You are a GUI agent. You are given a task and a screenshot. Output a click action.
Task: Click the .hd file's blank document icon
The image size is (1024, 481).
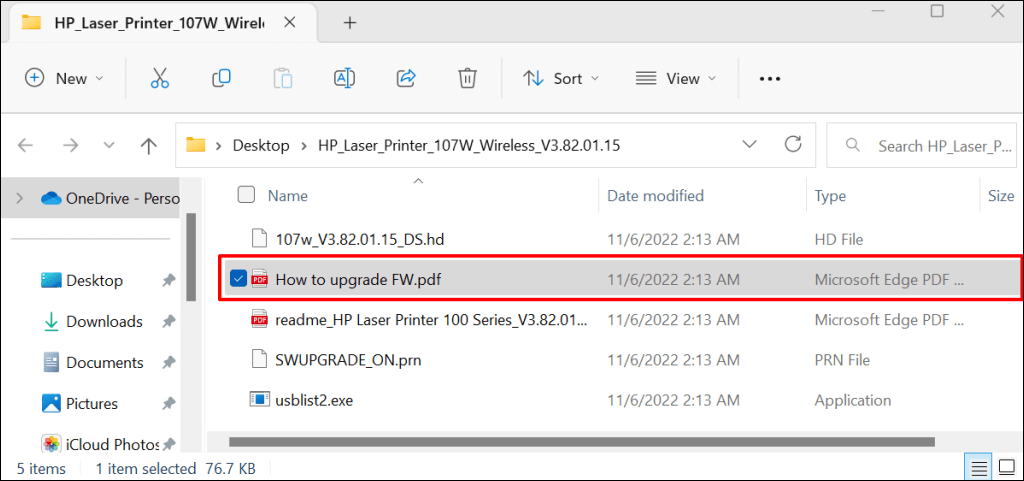(259, 240)
